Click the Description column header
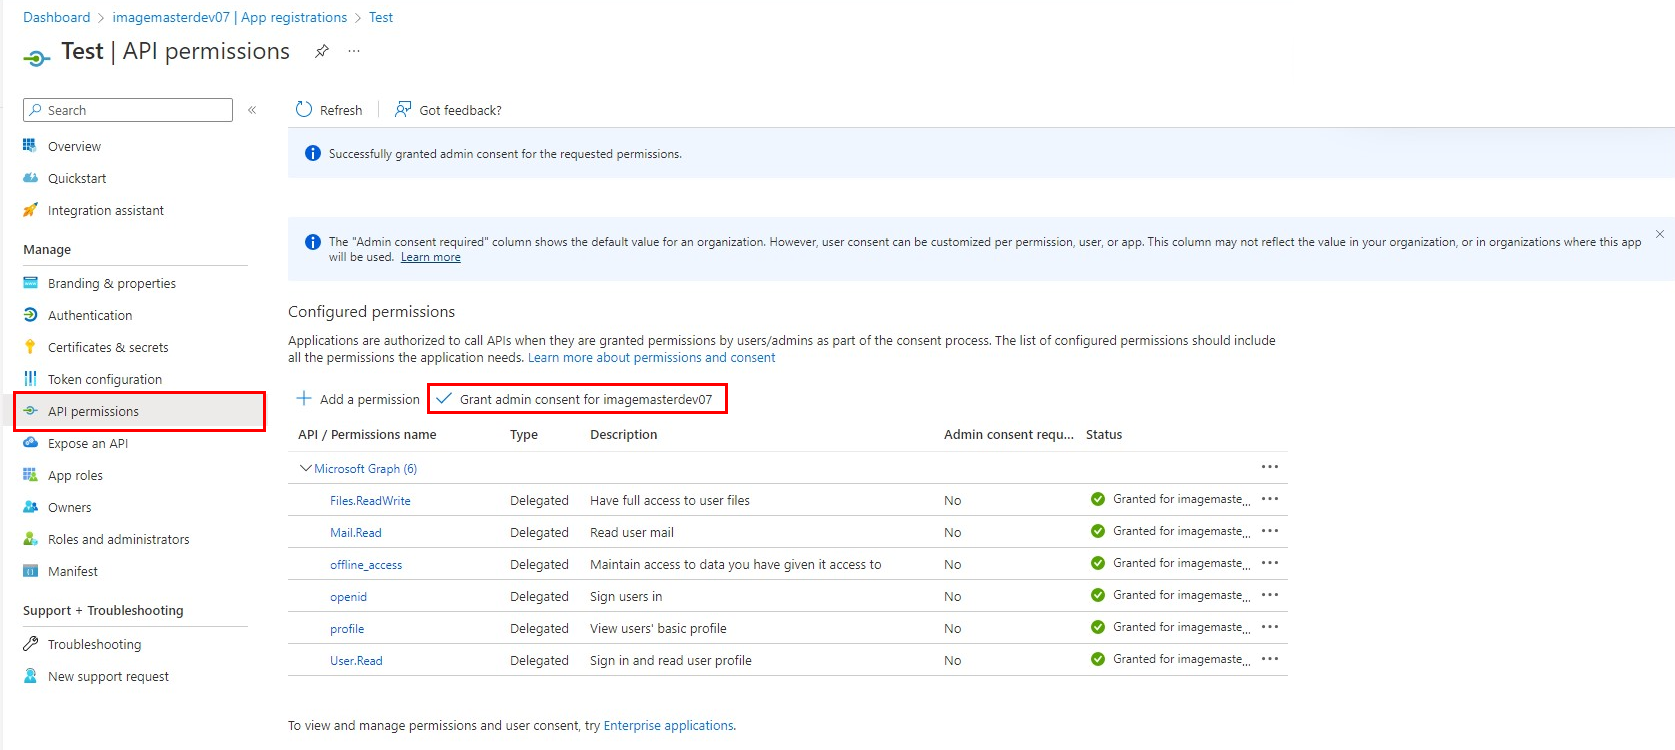The height and width of the screenshot is (750, 1675). click(x=624, y=434)
